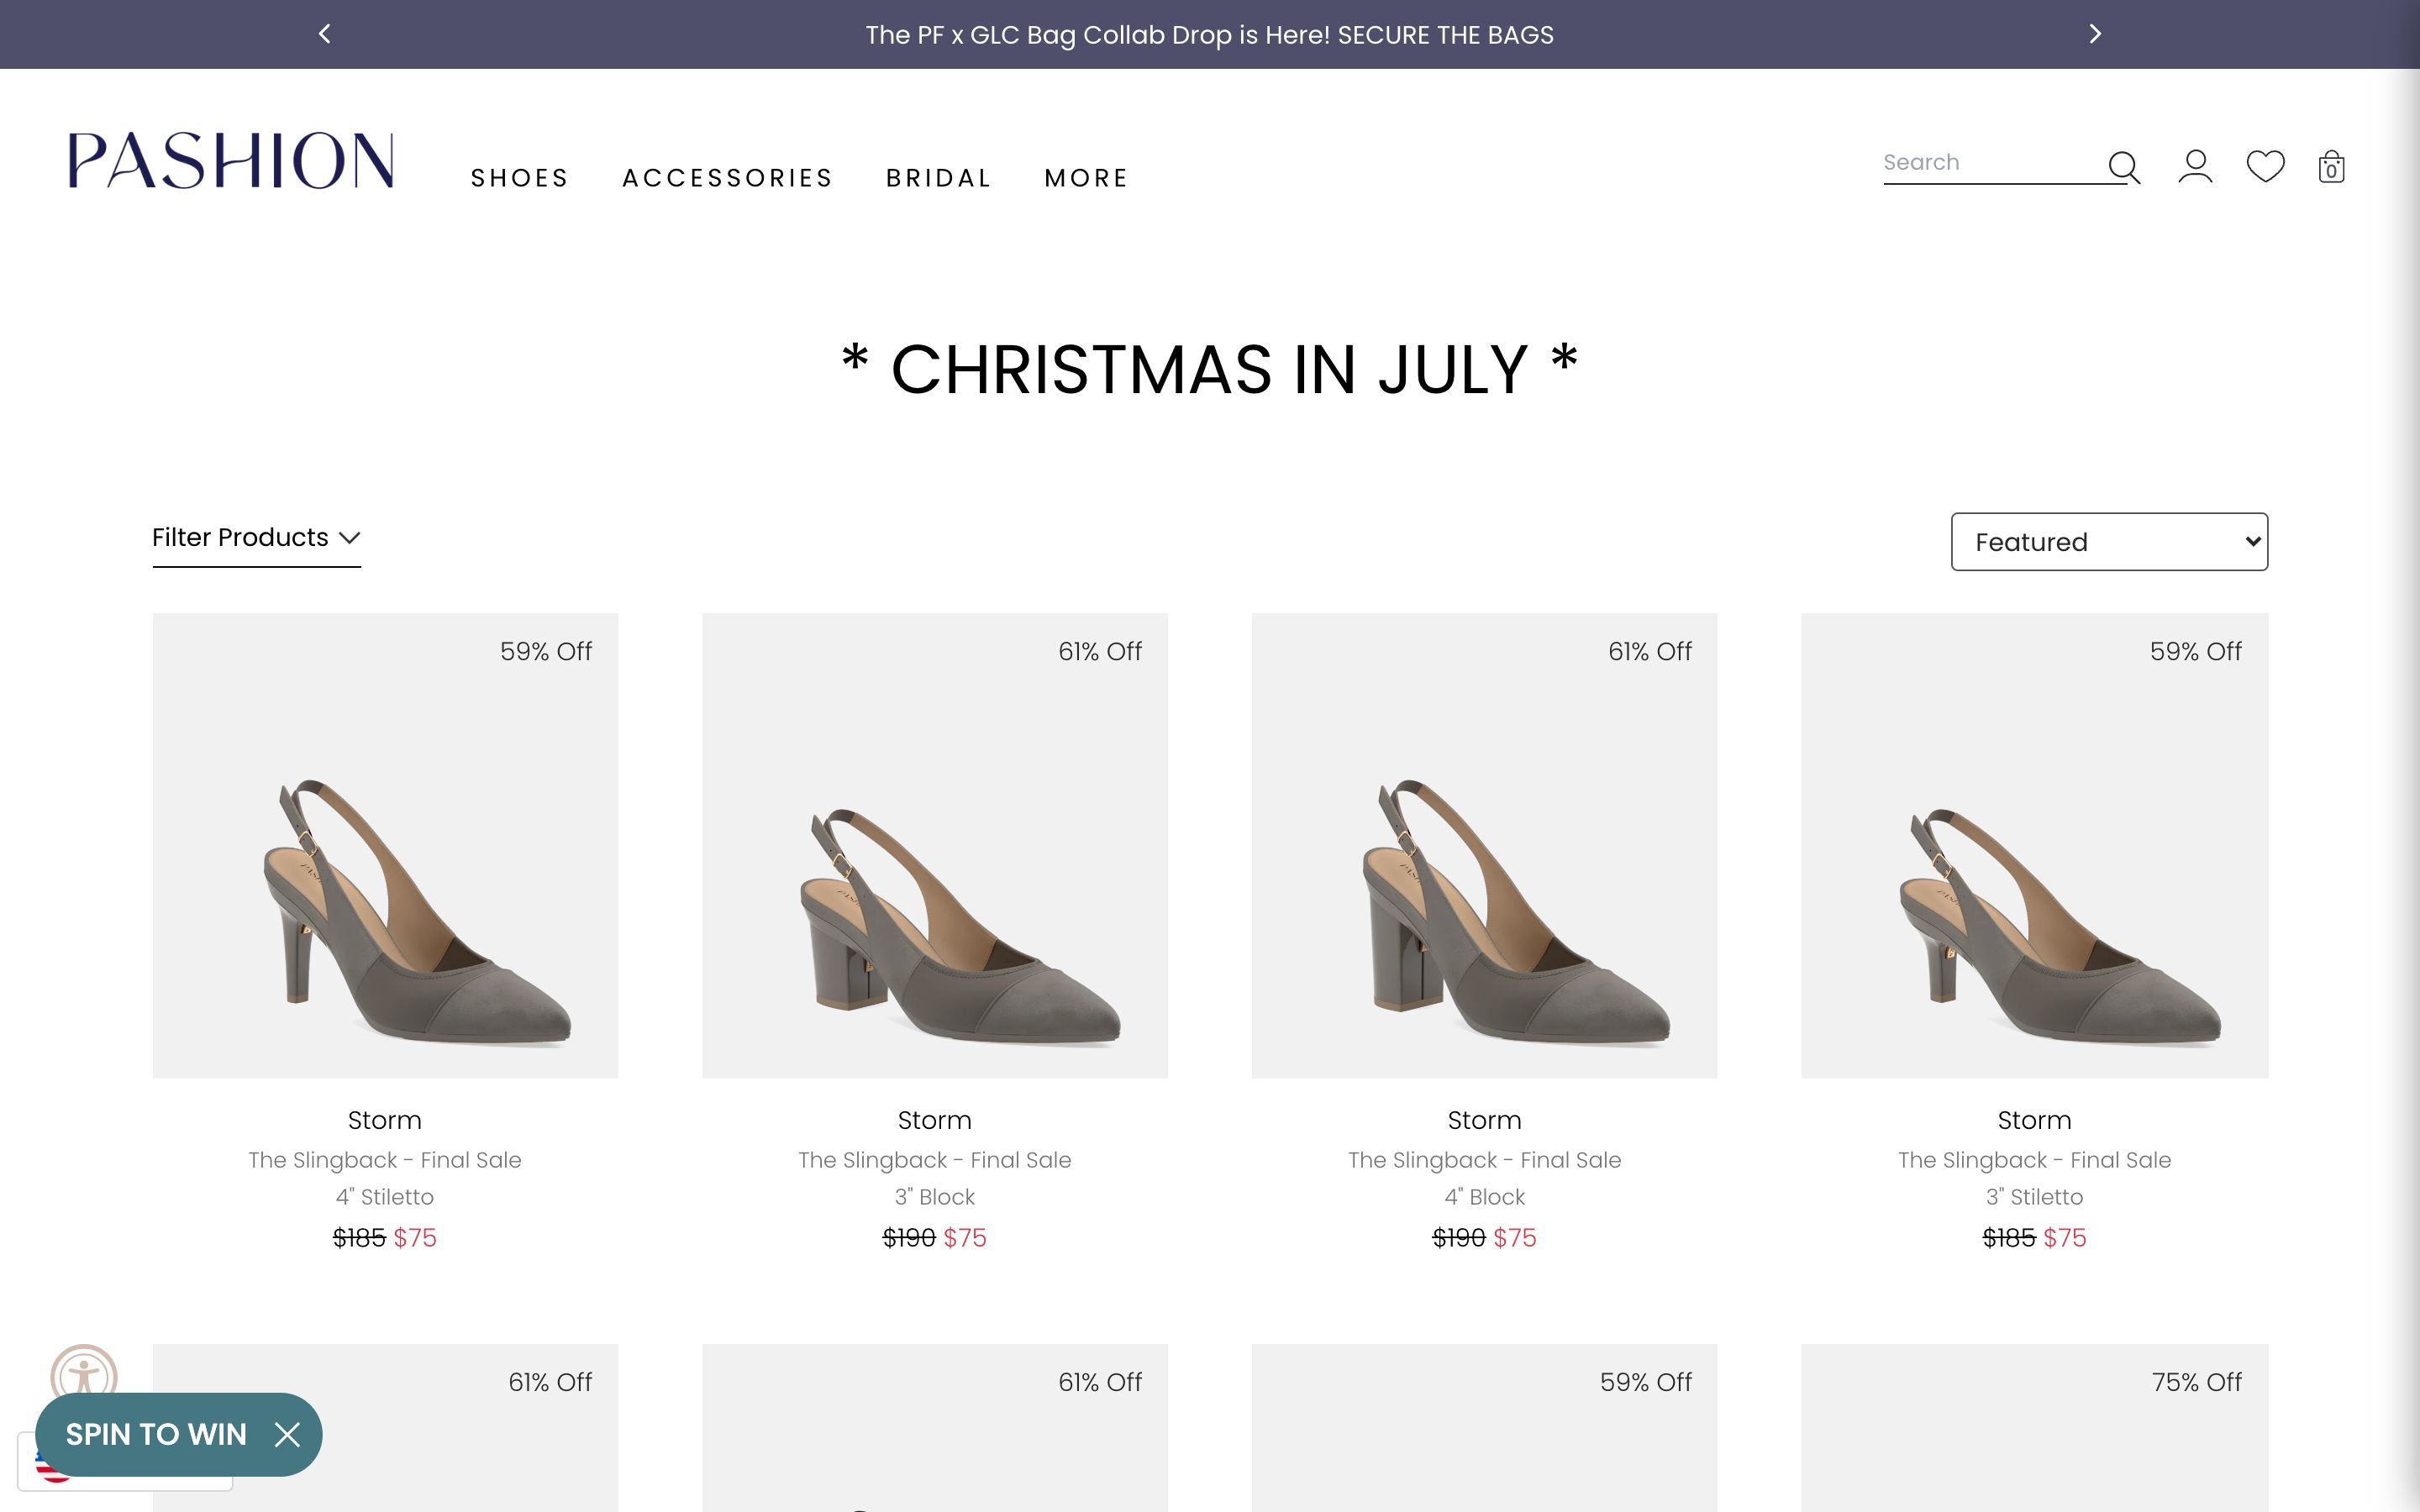Open the Featured sort dropdown

click(2110, 541)
